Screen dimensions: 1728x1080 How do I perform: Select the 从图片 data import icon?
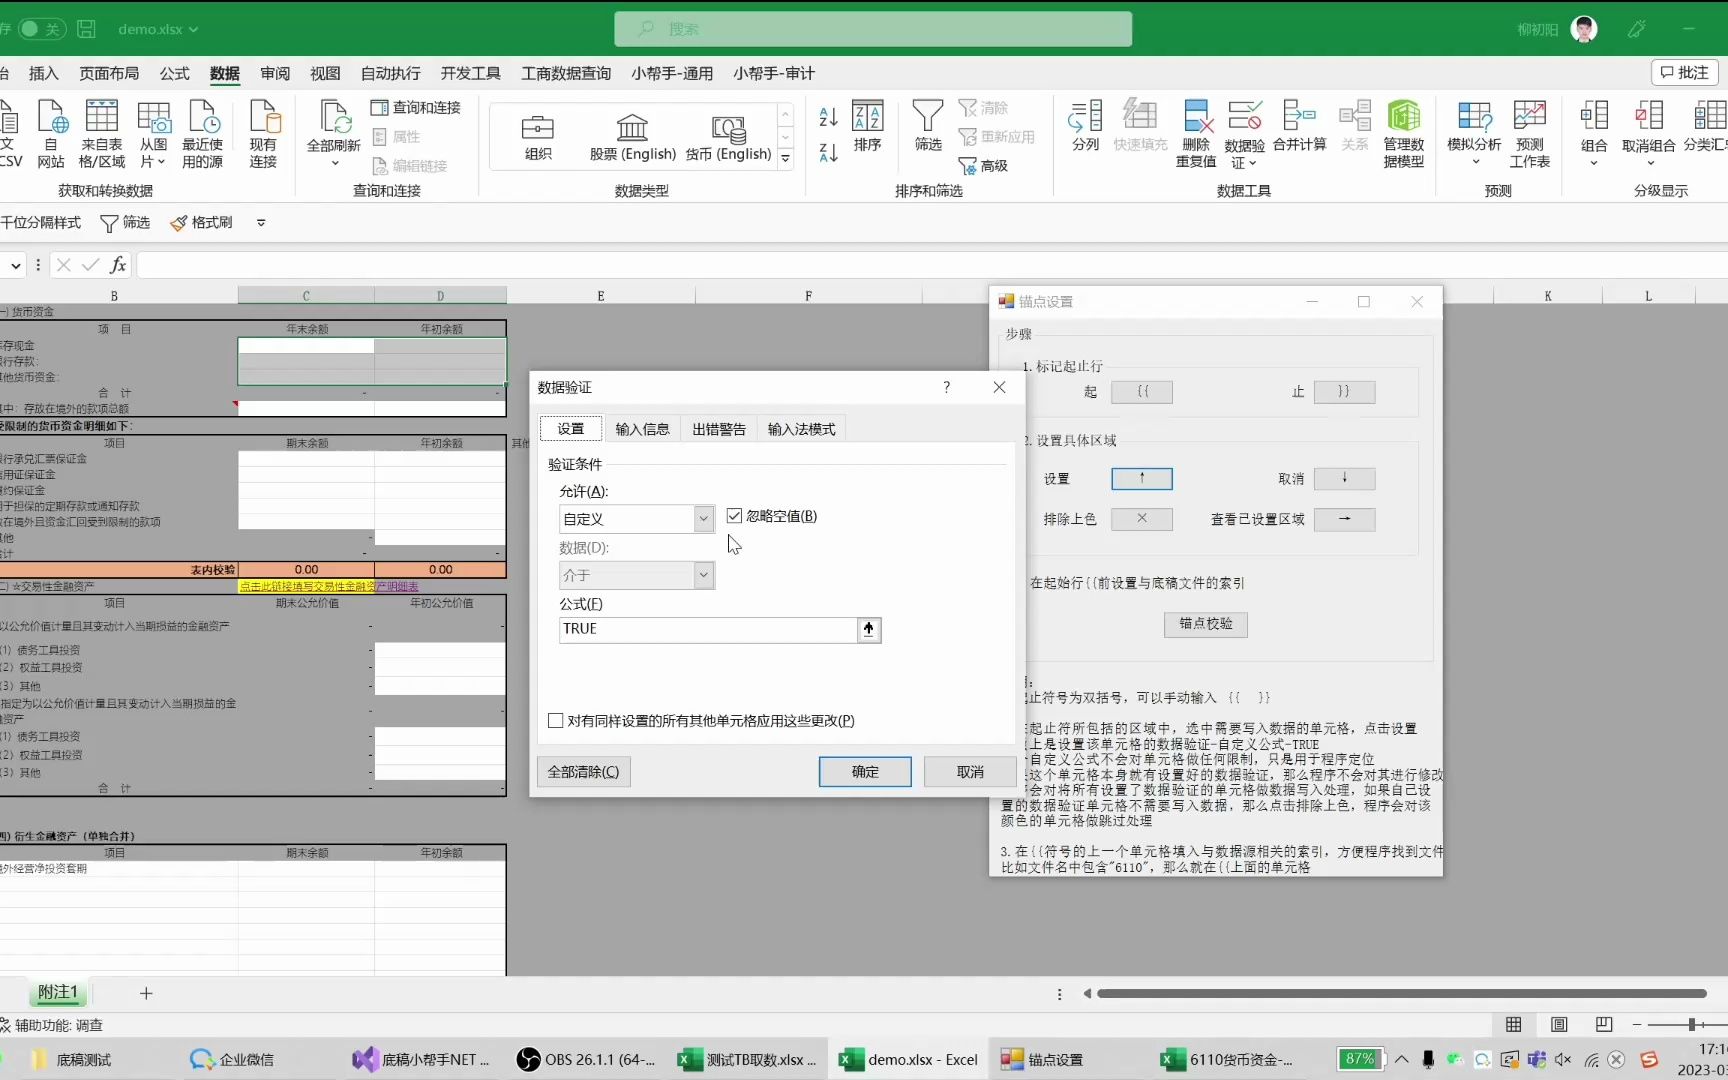(x=153, y=134)
